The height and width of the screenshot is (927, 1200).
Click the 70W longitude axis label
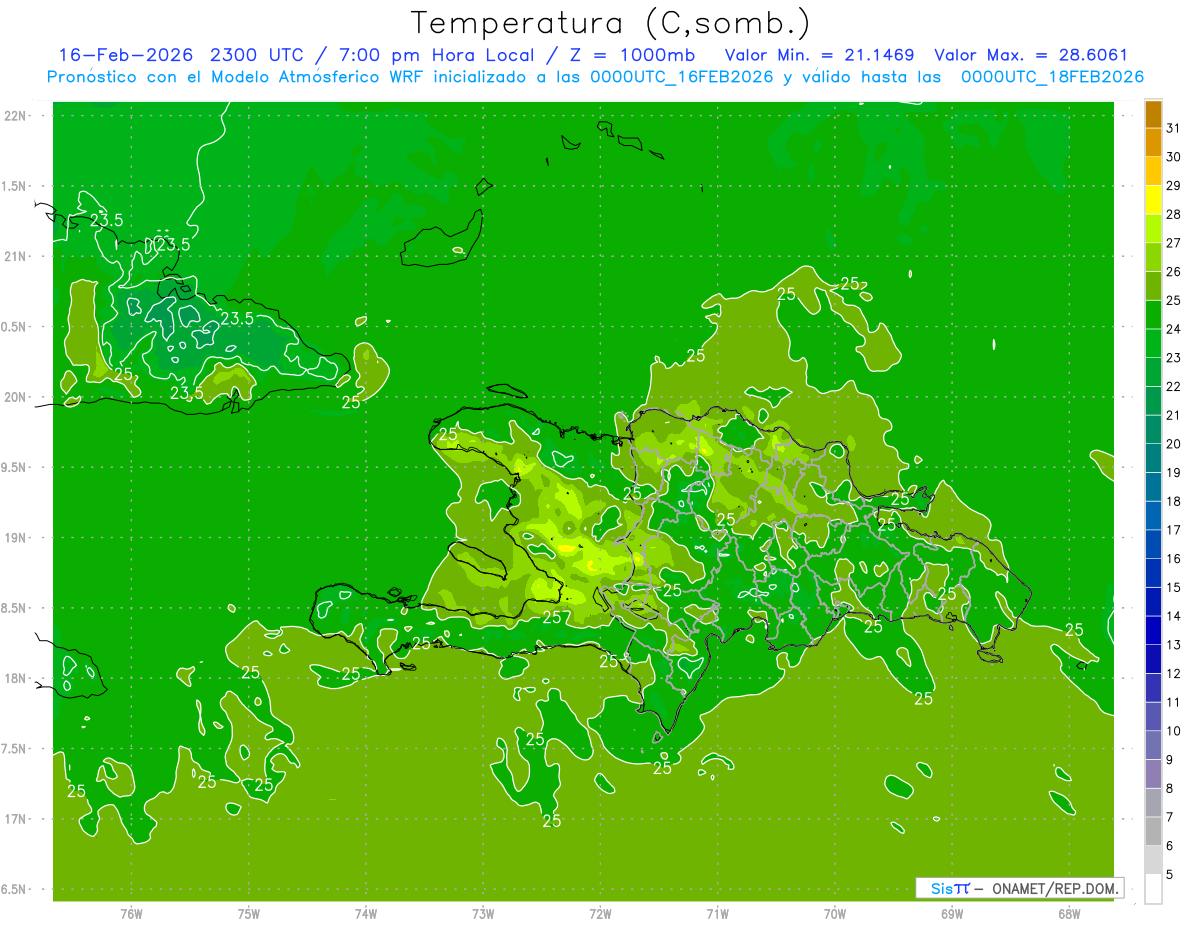pos(835,914)
